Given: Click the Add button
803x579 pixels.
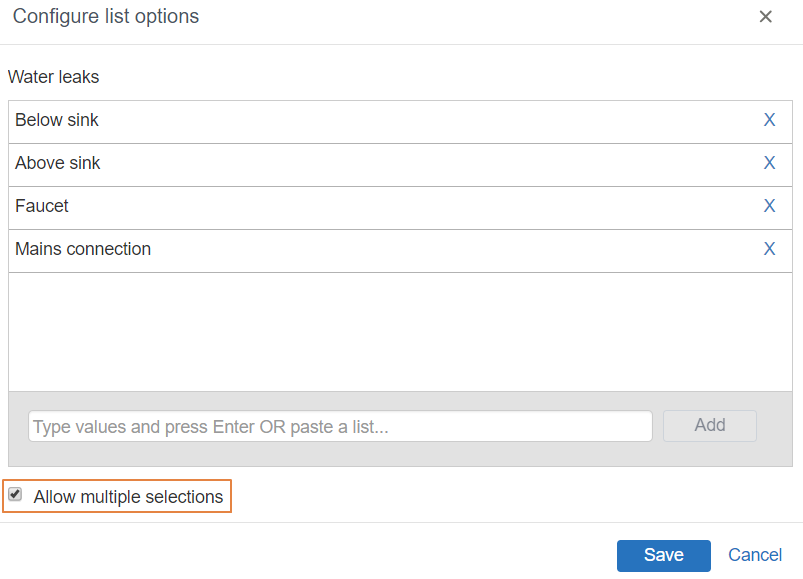Looking at the screenshot, I should [x=710, y=425].
